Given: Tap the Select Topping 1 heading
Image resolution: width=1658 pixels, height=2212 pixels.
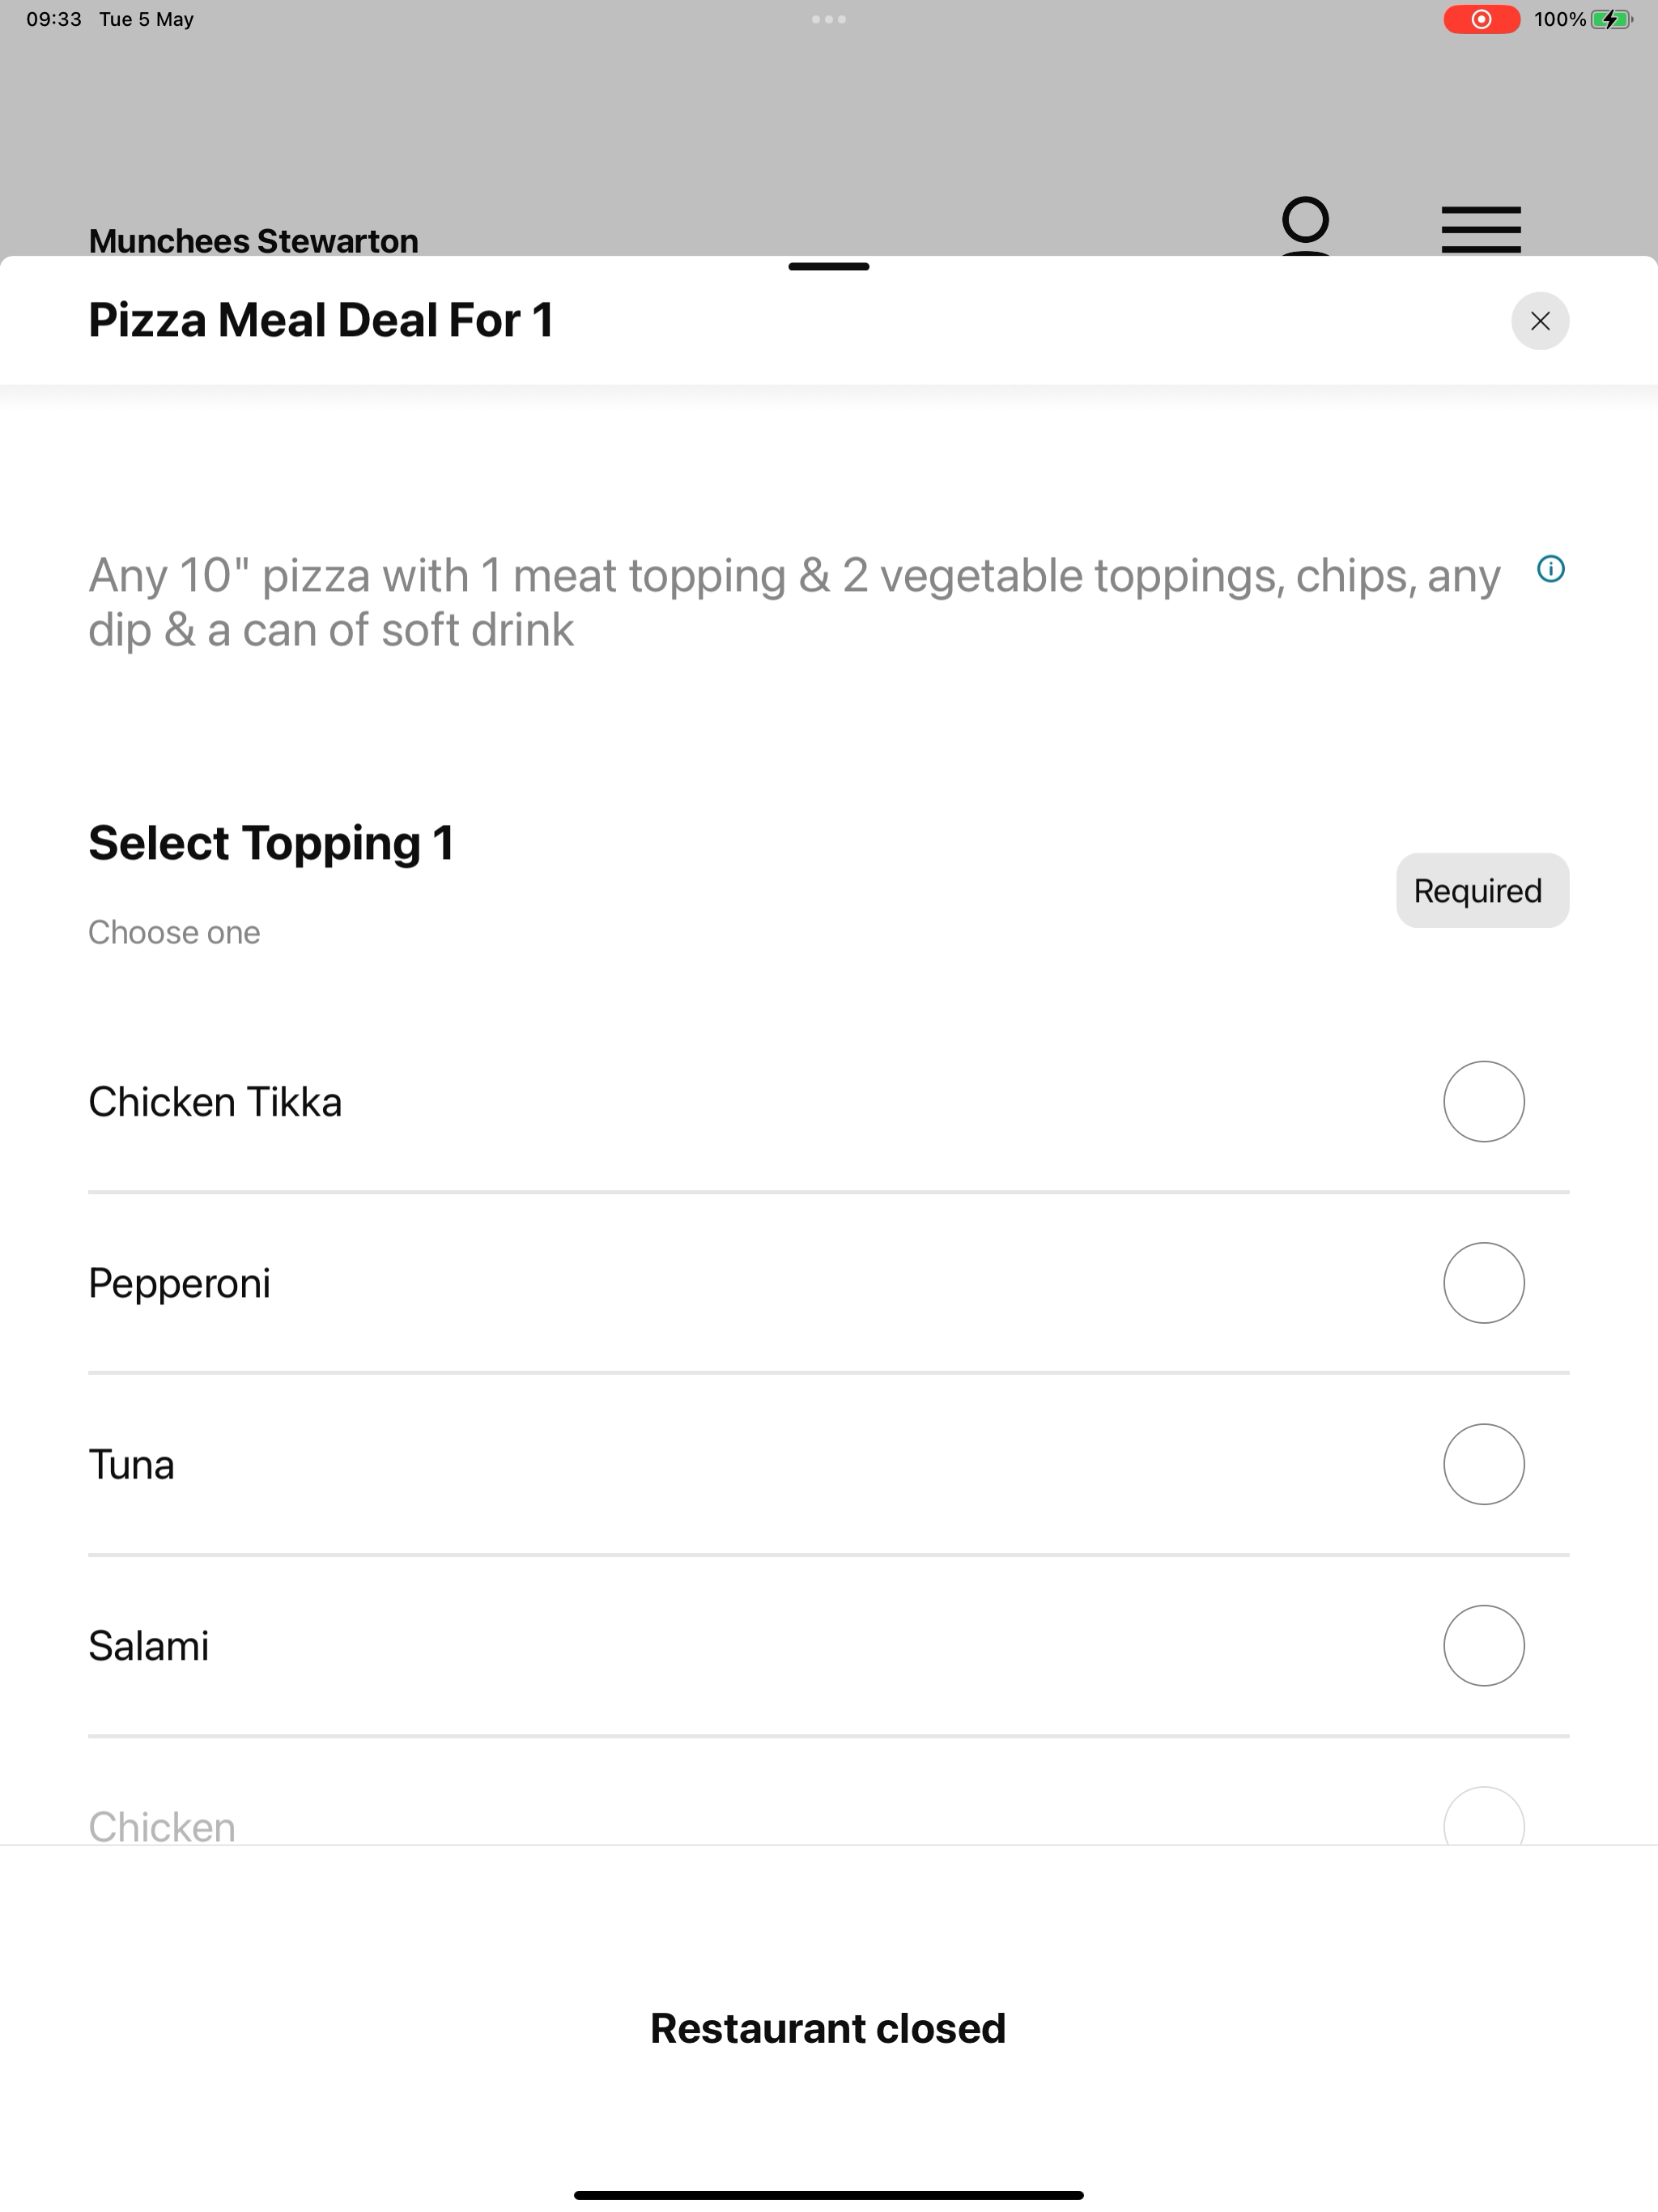Looking at the screenshot, I should tap(271, 843).
